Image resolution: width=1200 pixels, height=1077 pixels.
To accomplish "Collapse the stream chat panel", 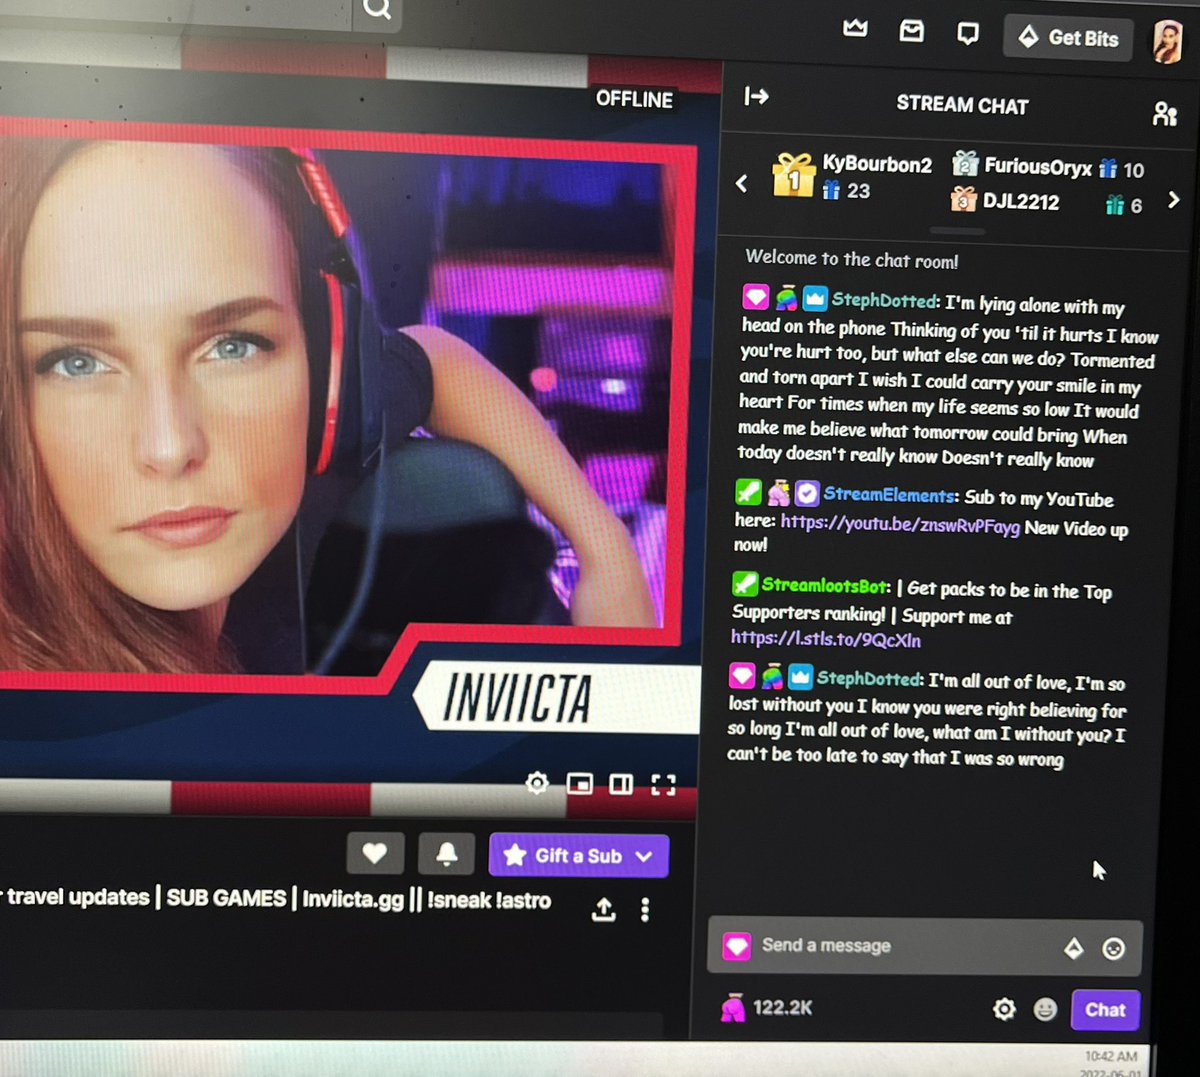I will coord(756,96).
